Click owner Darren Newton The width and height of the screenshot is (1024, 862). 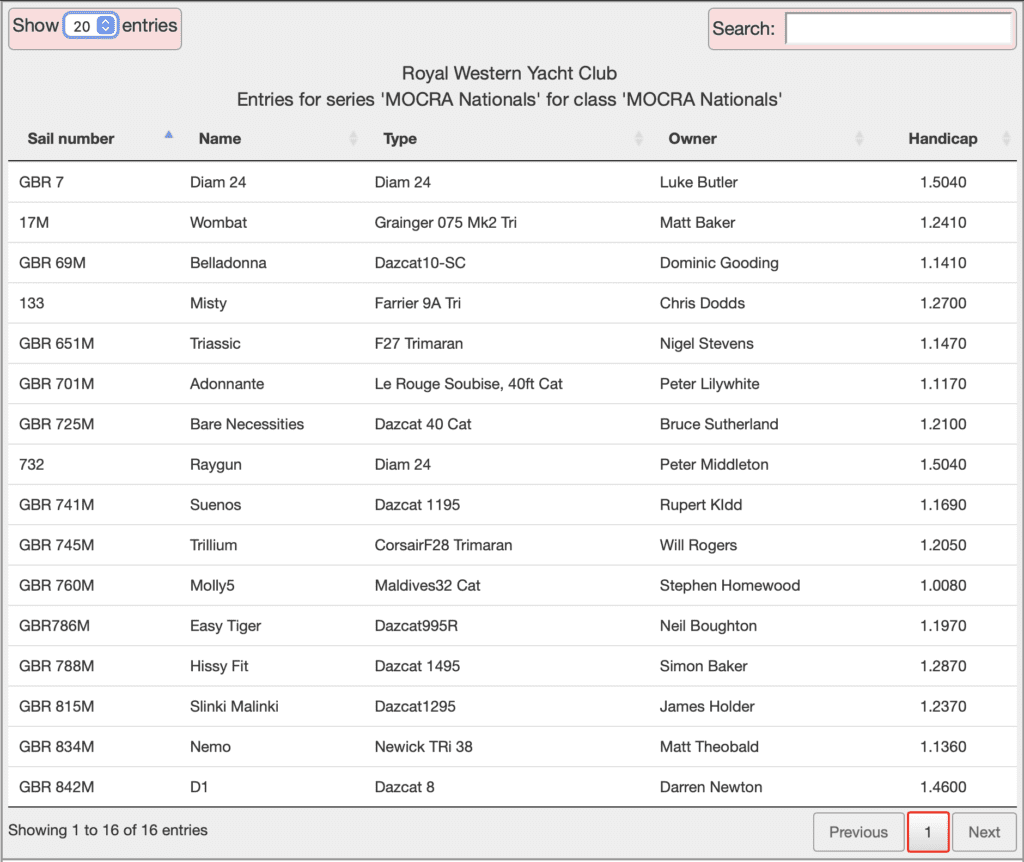(x=711, y=788)
